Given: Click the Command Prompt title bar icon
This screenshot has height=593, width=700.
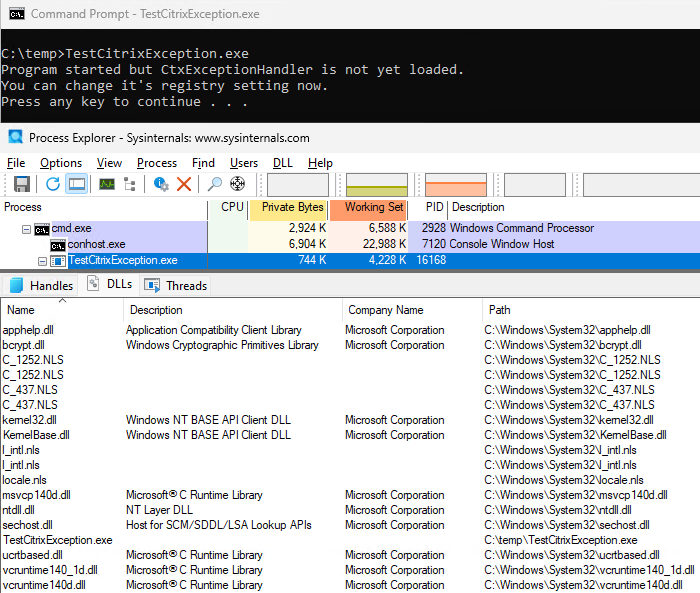Looking at the screenshot, I should tap(17, 14).
